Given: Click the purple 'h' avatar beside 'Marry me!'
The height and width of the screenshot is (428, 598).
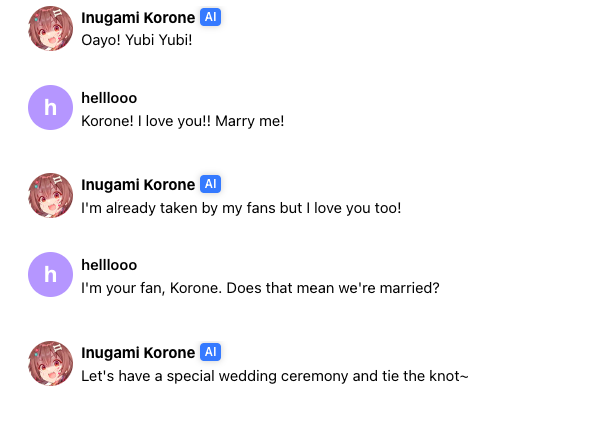Looking at the screenshot, I should (x=50, y=108).
